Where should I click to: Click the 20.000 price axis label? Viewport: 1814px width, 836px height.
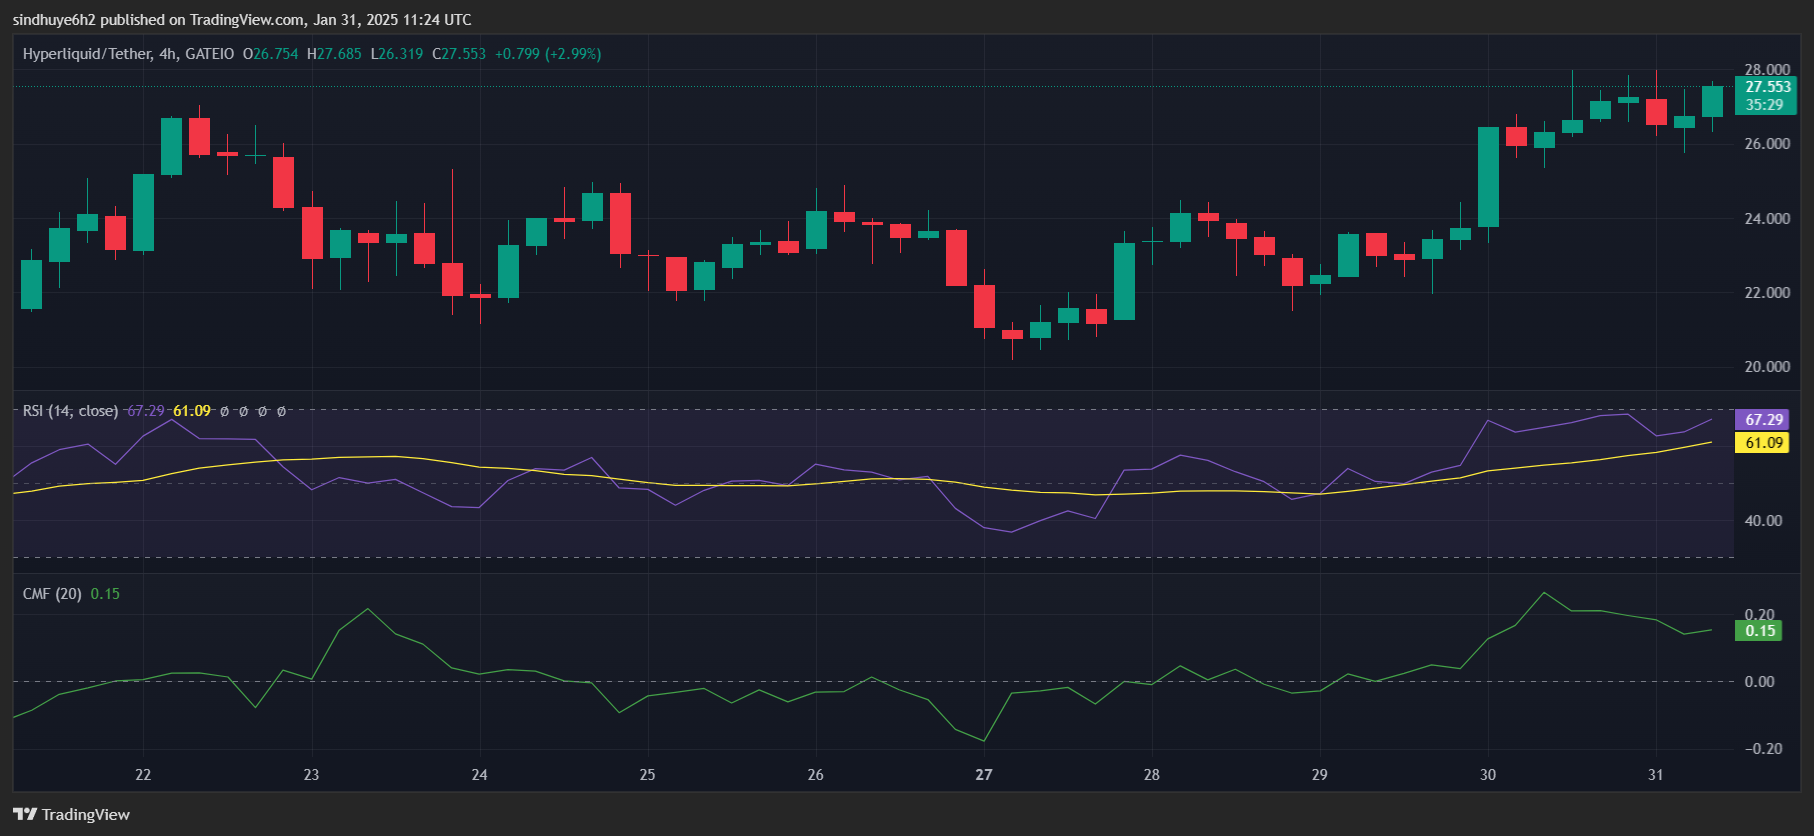(x=1767, y=367)
